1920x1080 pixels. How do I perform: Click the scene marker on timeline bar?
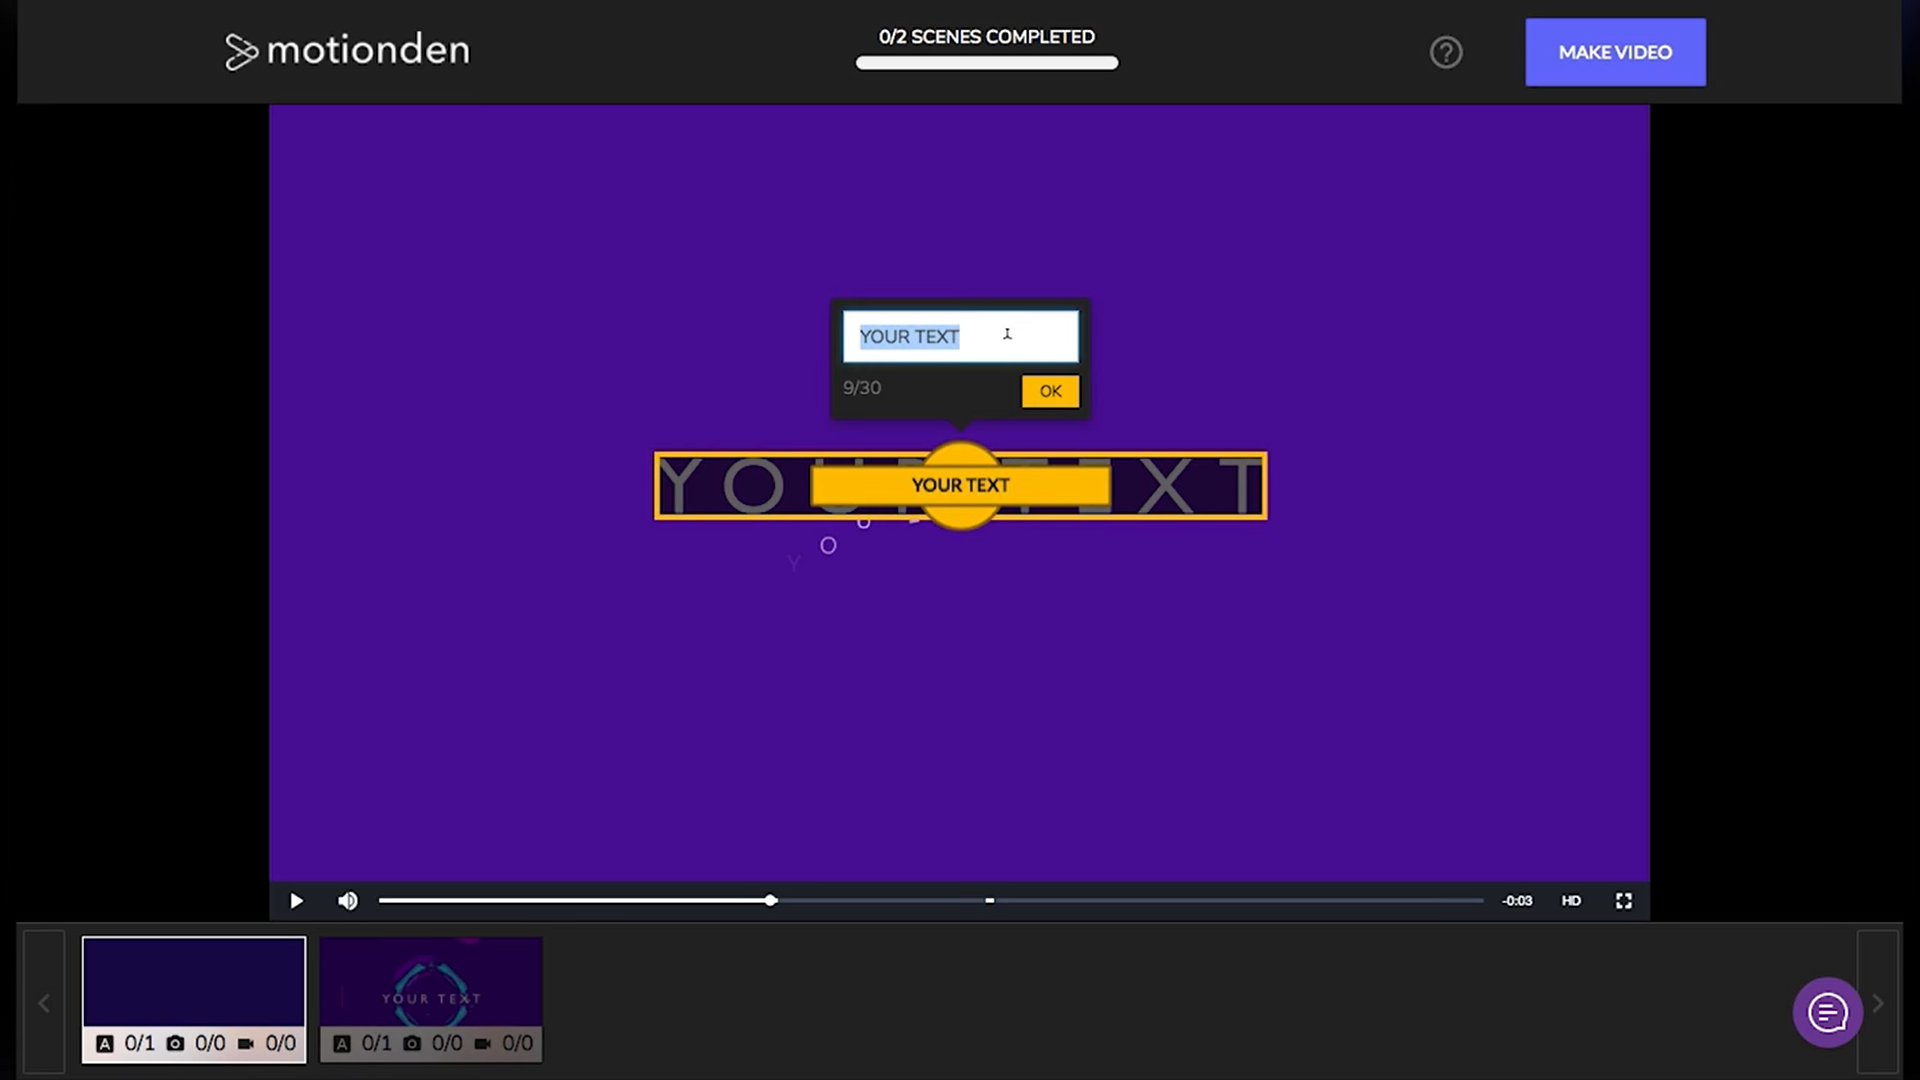(989, 901)
